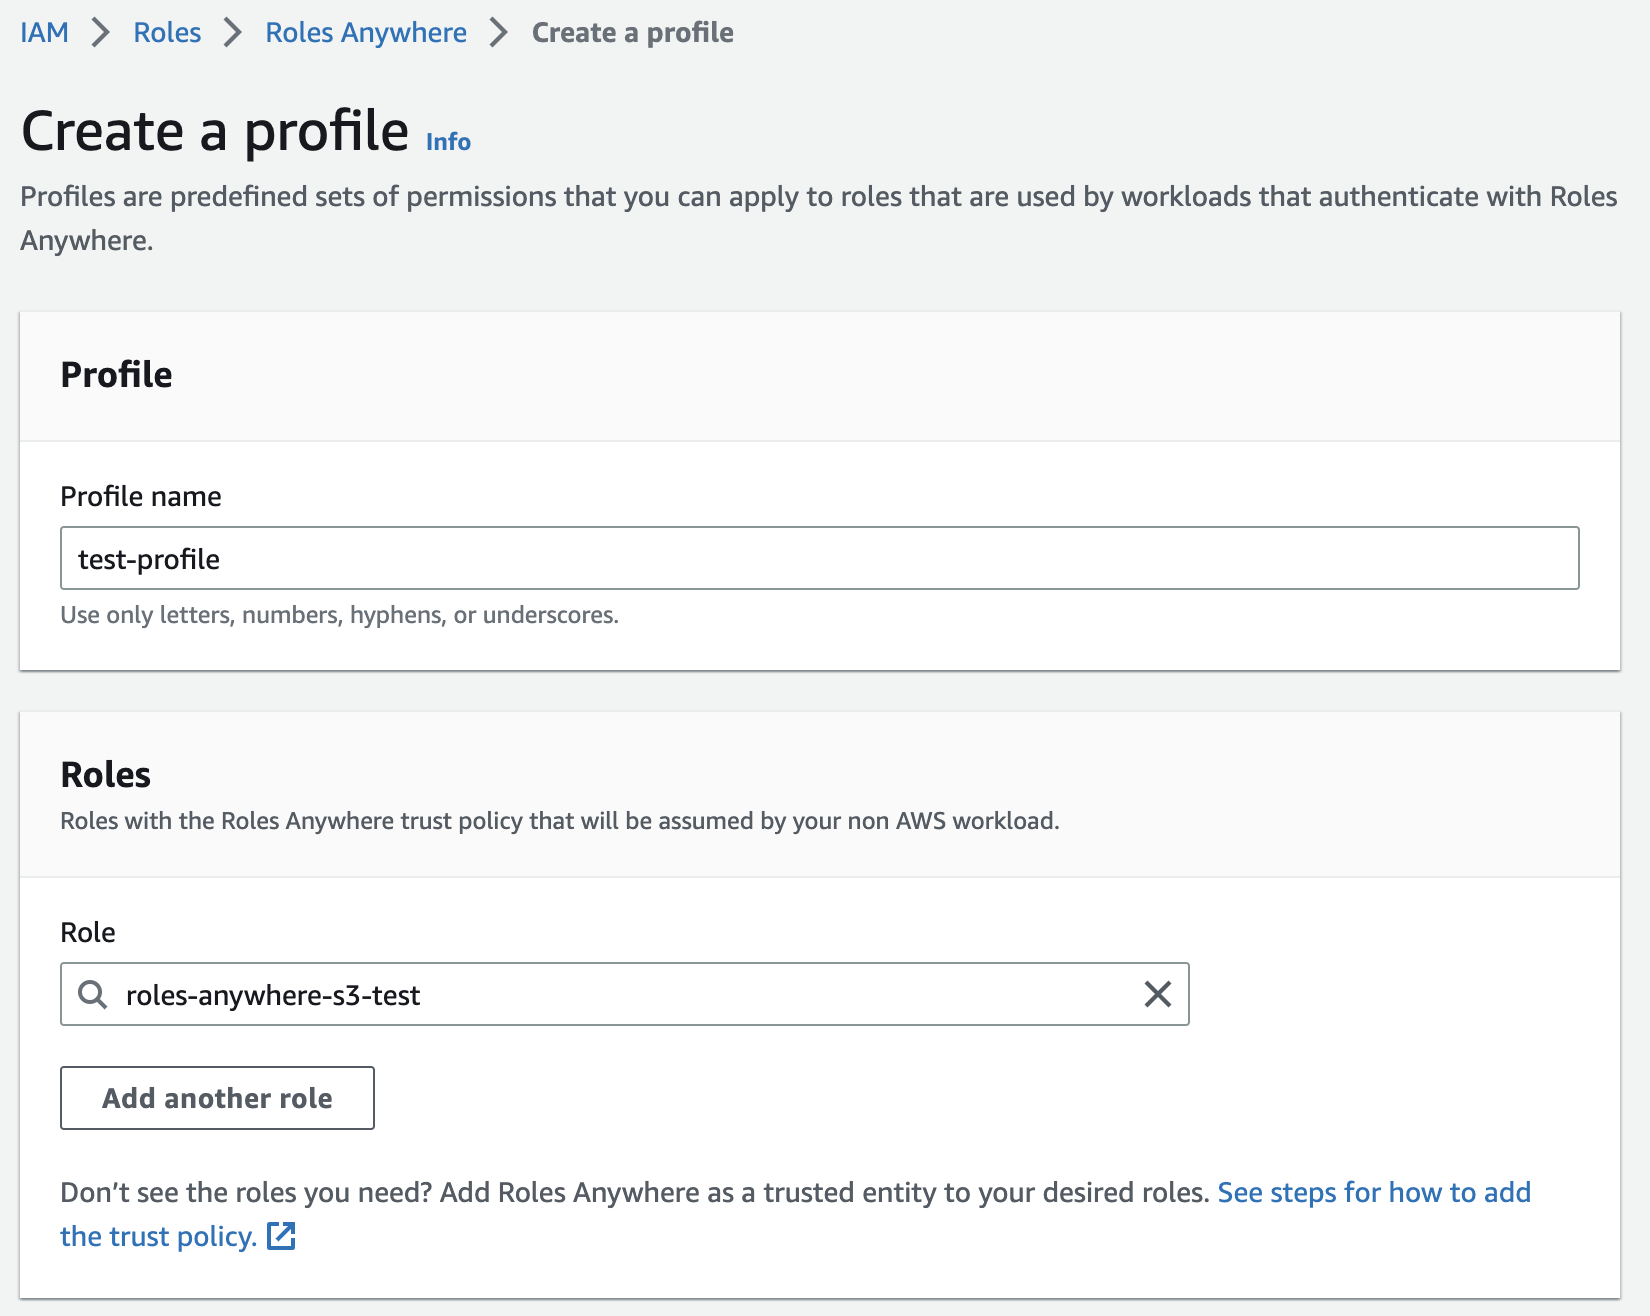Click the Roles section heading

click(105, 774)
